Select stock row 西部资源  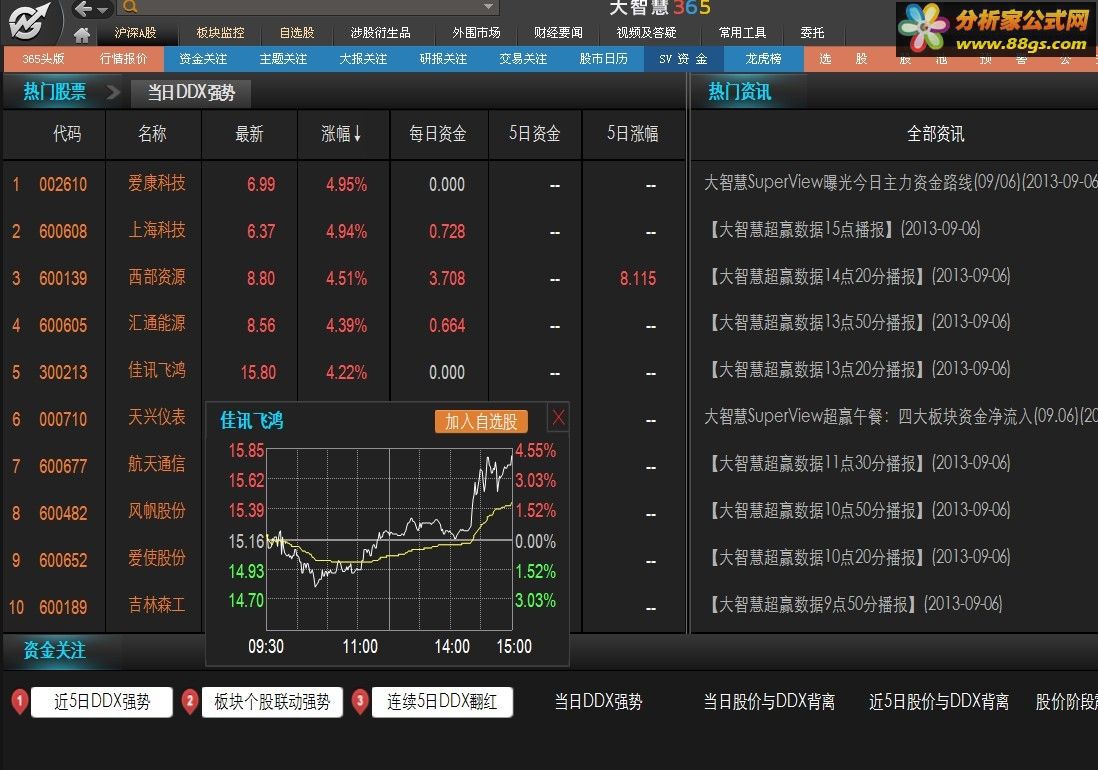pyautogui.click(x=343, y=278)
